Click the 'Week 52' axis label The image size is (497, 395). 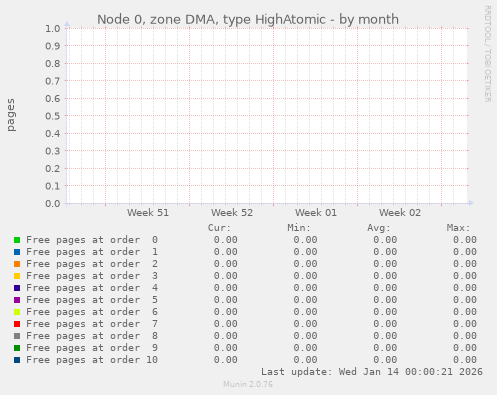(232, 213)
